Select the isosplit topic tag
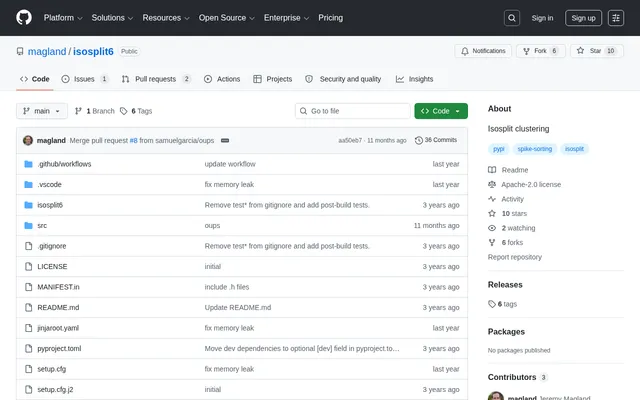Viewport: 640px width, 400px height. pos(574,149)
